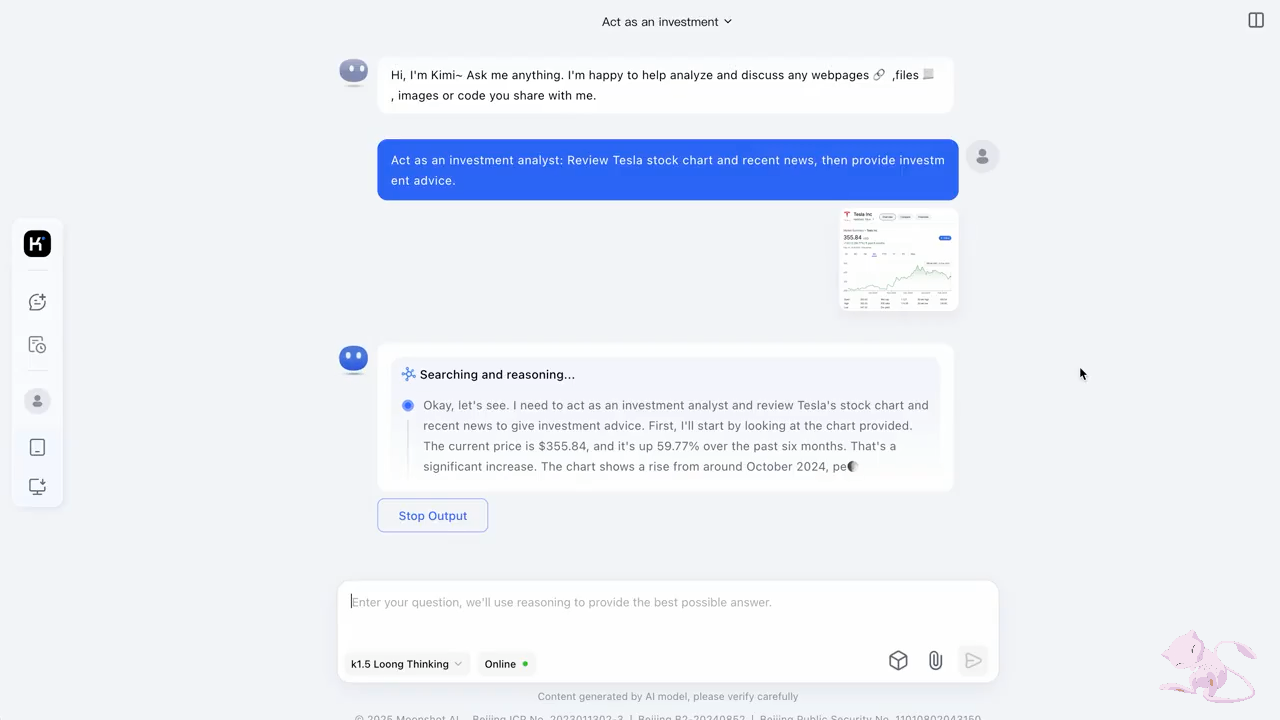Toggle the side panel icon at top right
This screenshot has width=1280, height=720.
1256,20
